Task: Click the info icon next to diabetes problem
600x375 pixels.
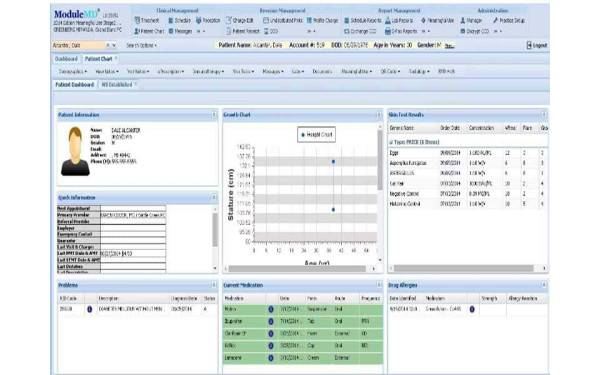Action: pos(90,309)
